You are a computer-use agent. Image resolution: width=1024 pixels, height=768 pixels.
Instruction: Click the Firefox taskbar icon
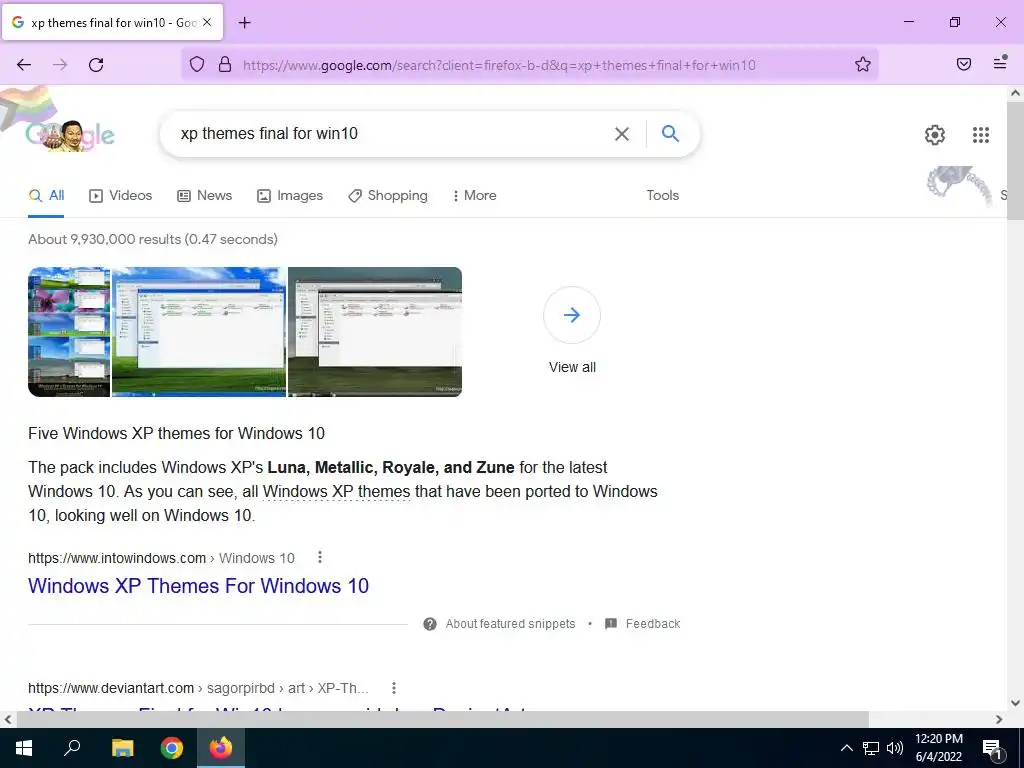coord(221,748)
